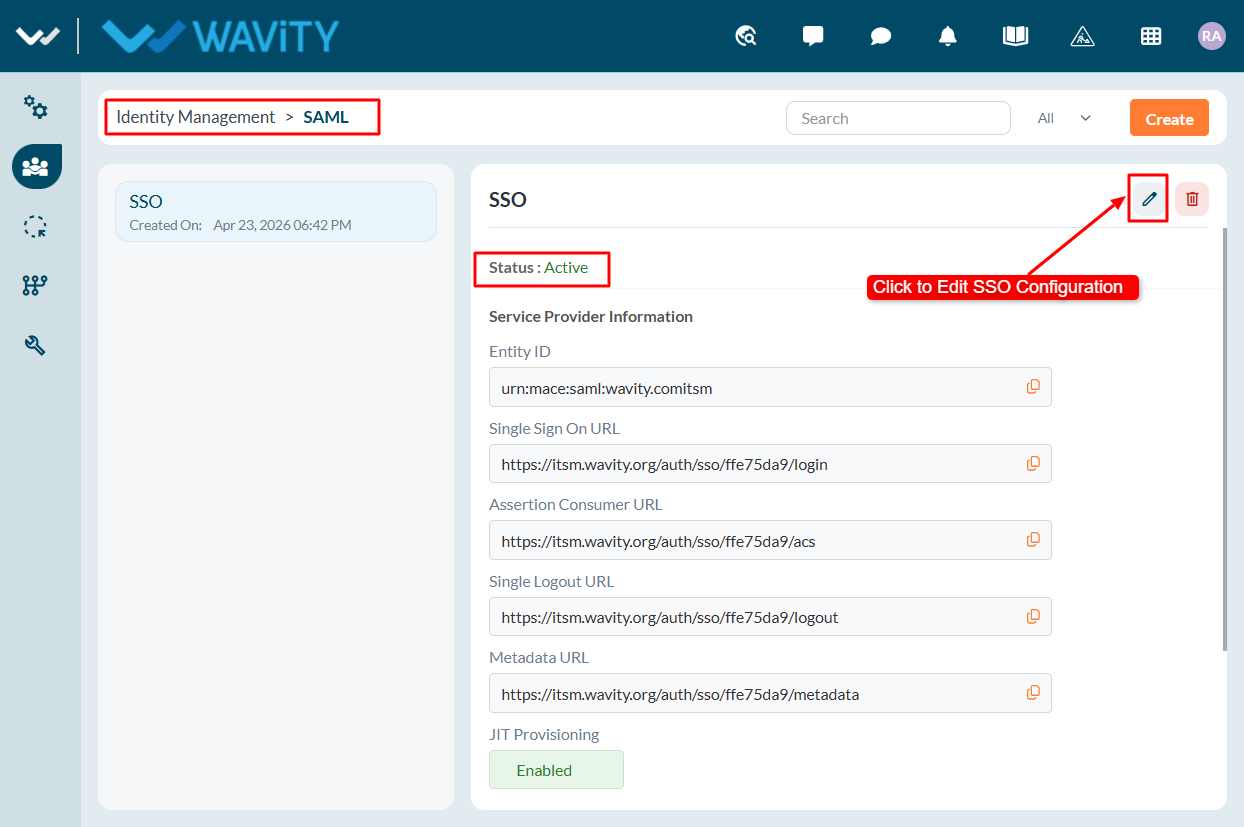
Task: Copy the Assertion Consumer URL
Action: tap(1033, 540)
